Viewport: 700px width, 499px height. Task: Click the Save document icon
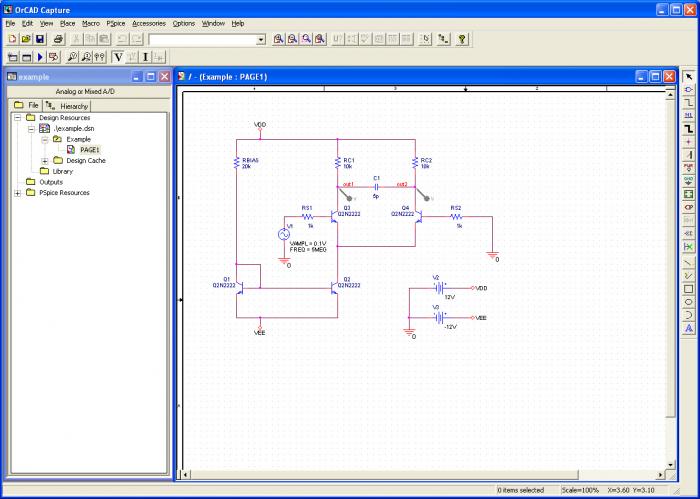point(40,39)
